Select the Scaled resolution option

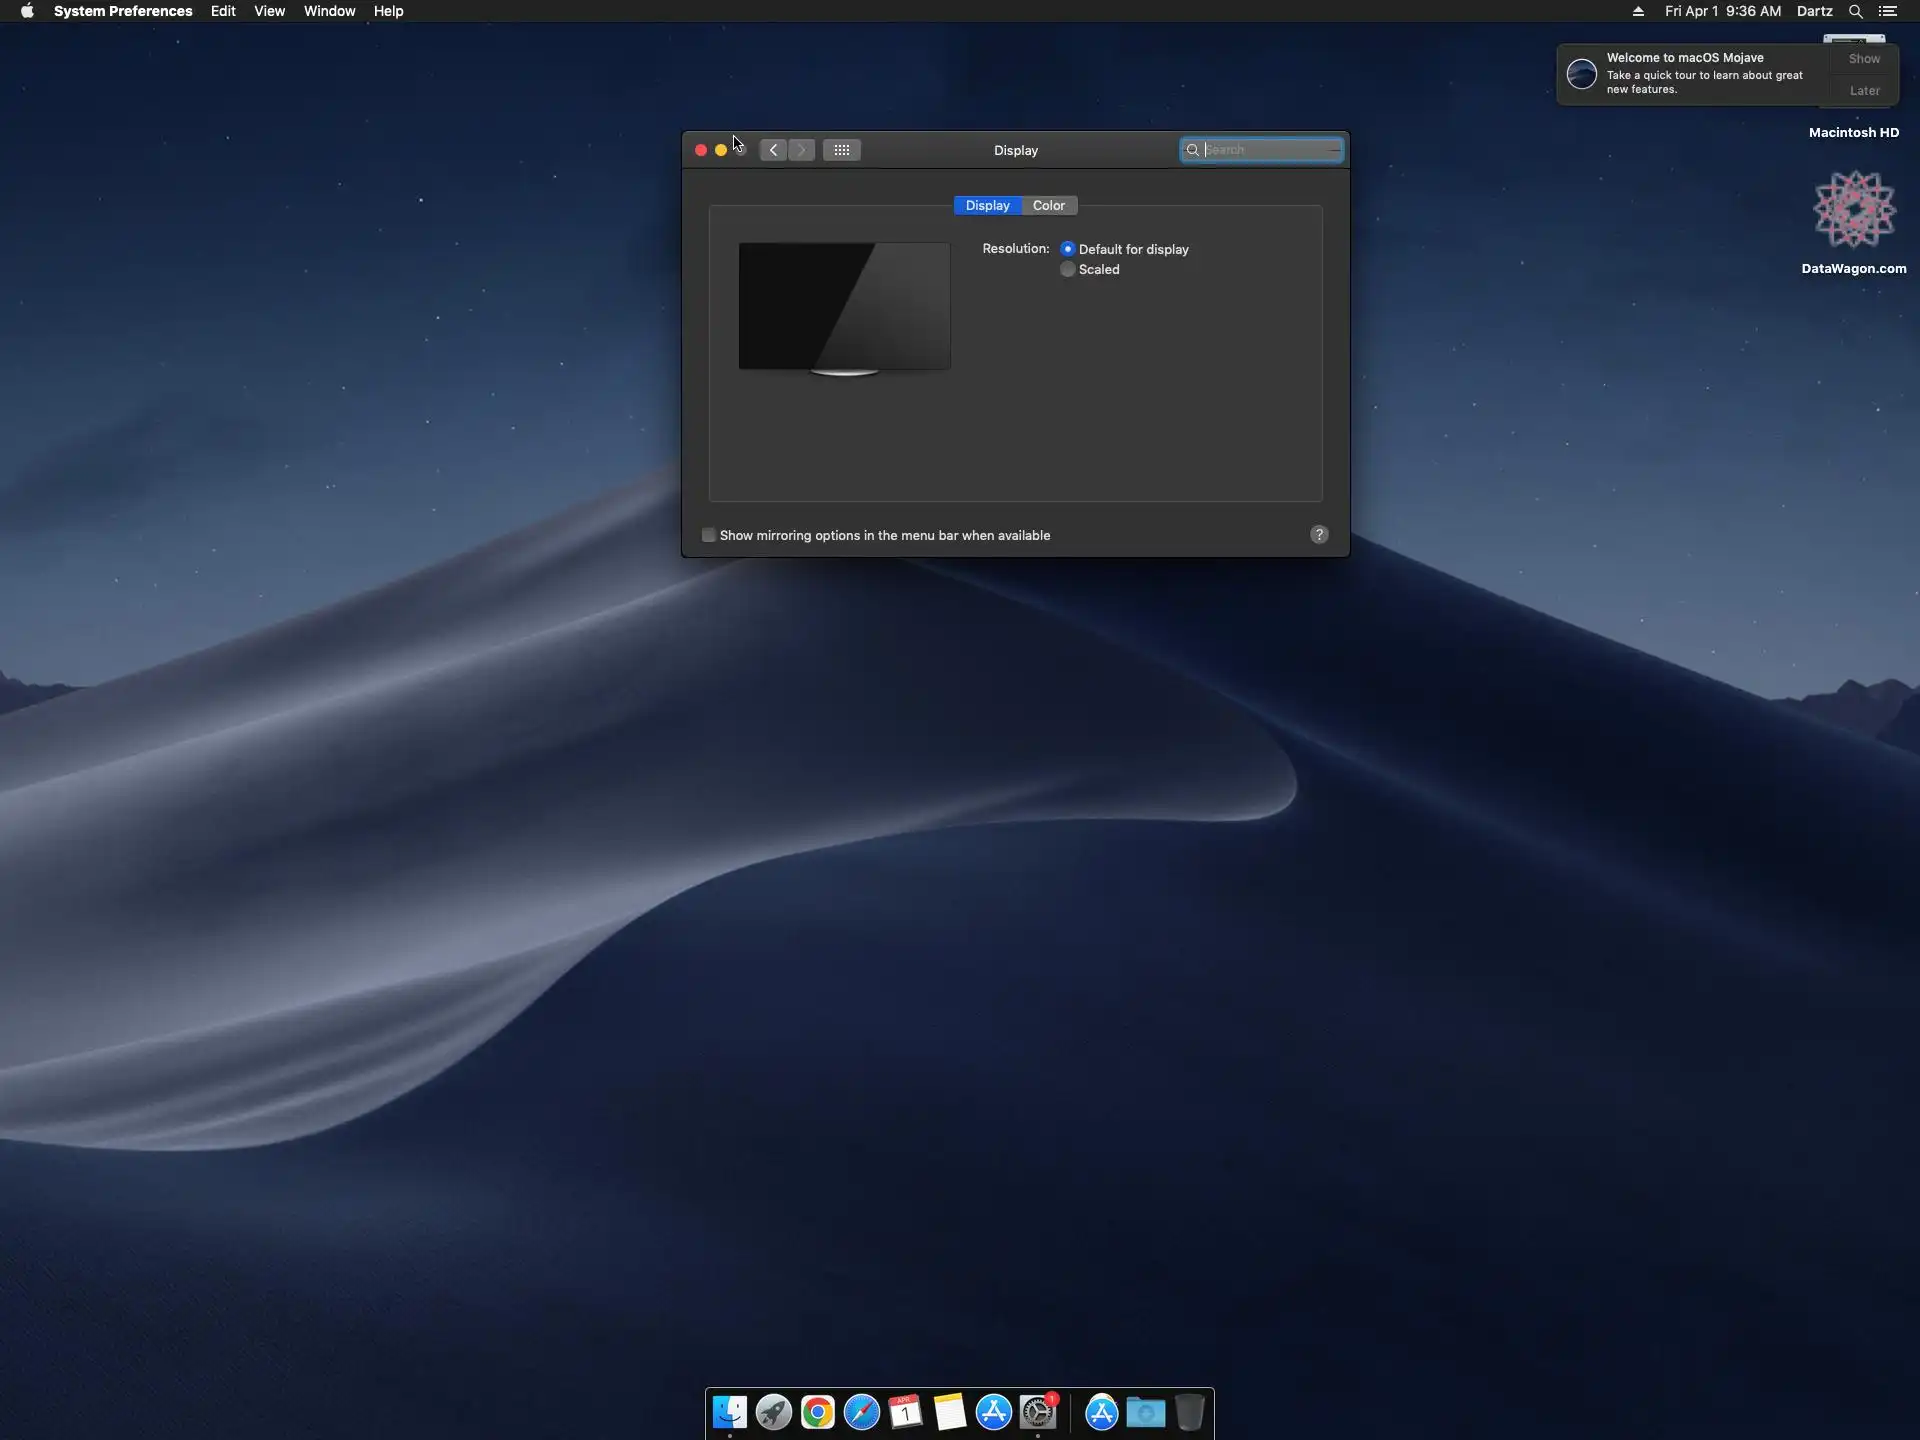coord(1068,269)
